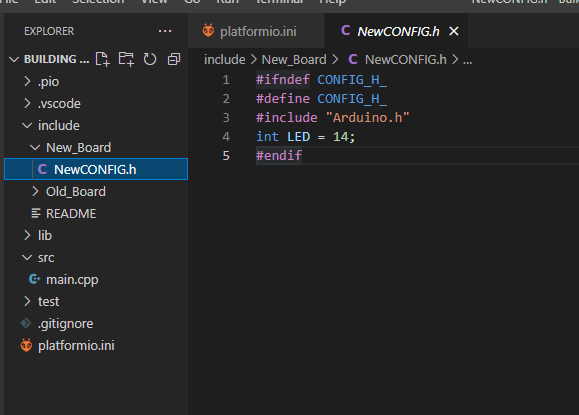Open Explorer more actions ellipsis
The height and width of the screenshot is (415, 579).
[x=165, y=31]
